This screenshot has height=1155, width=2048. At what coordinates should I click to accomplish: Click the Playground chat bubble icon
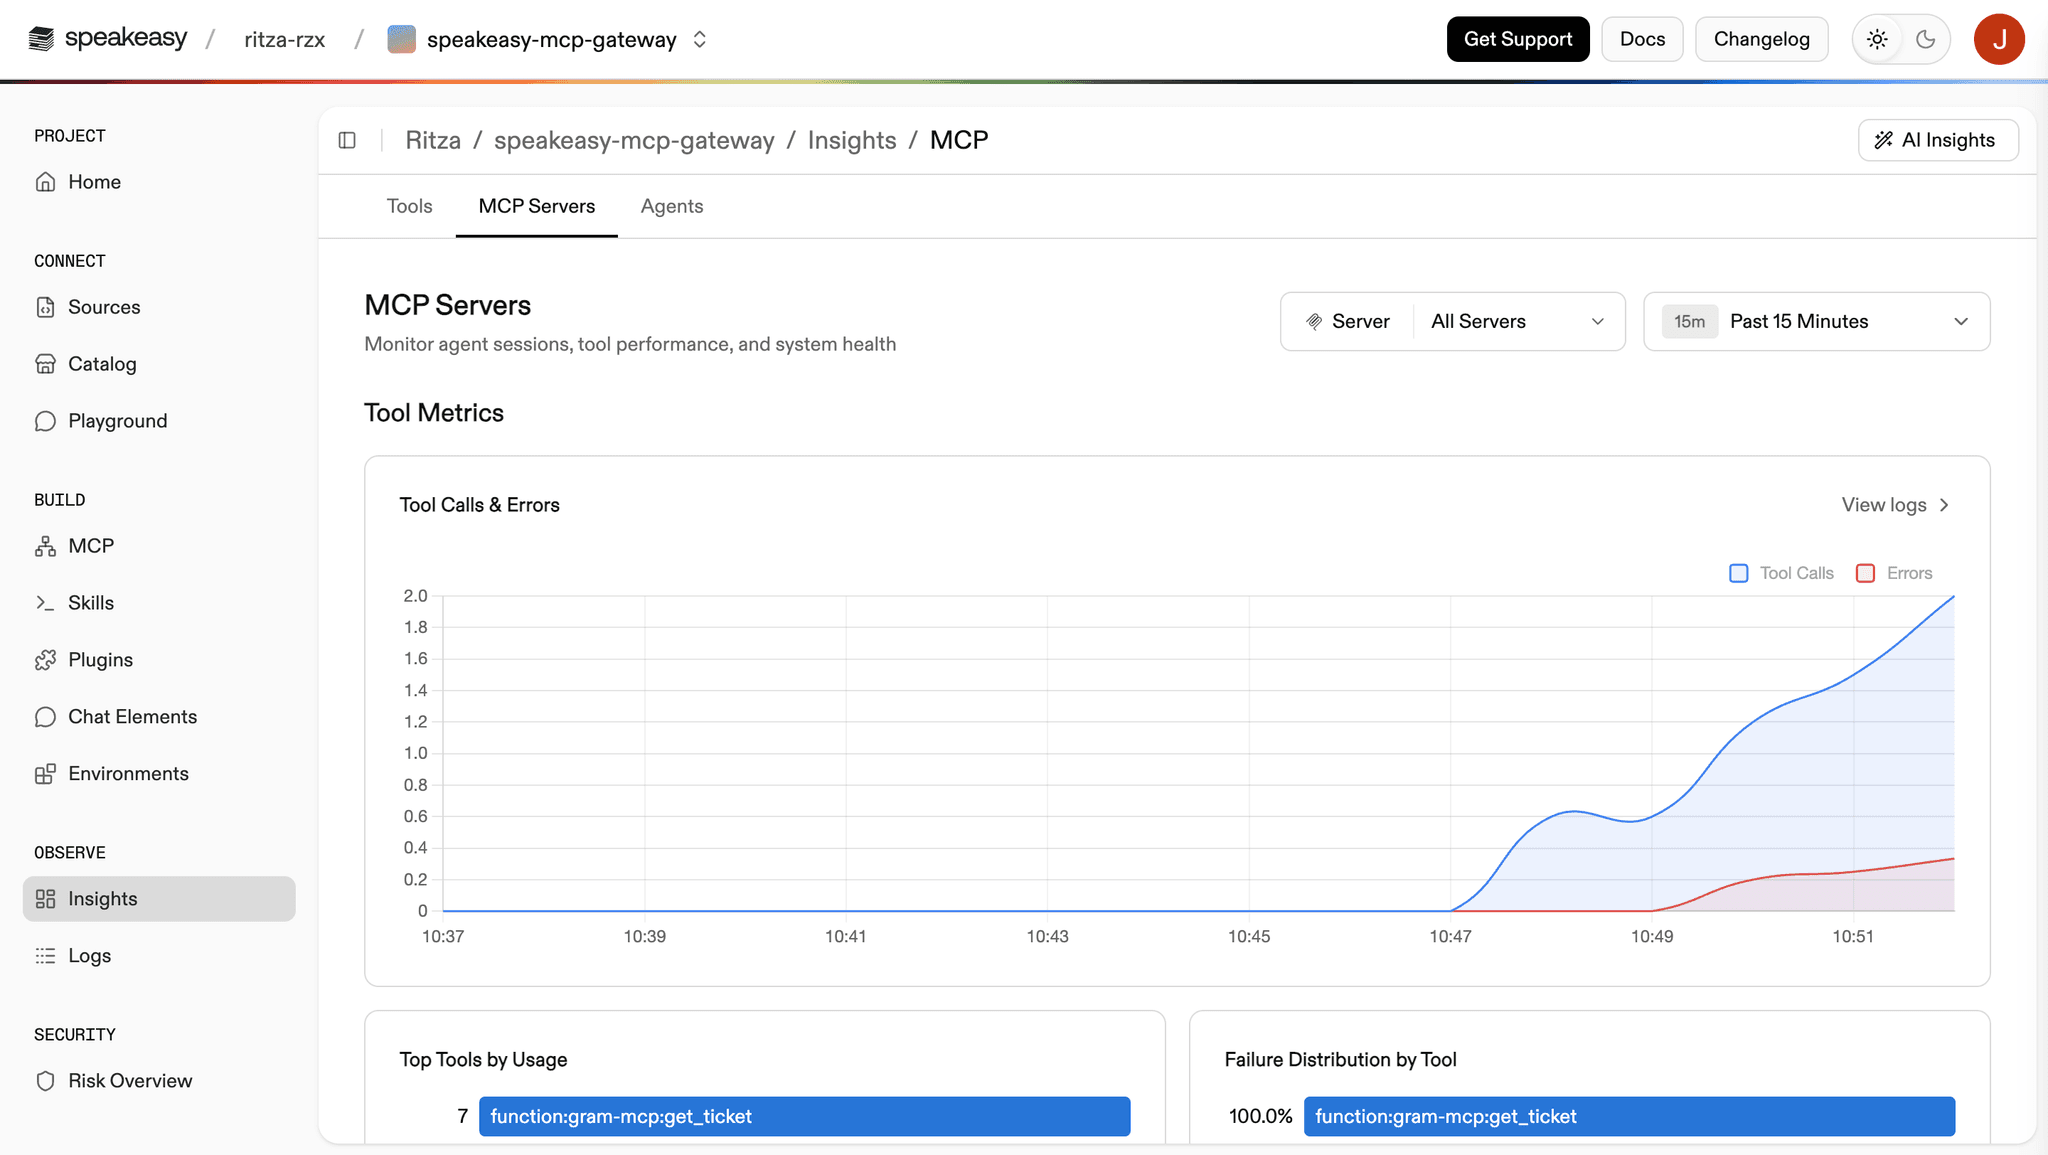45,421
